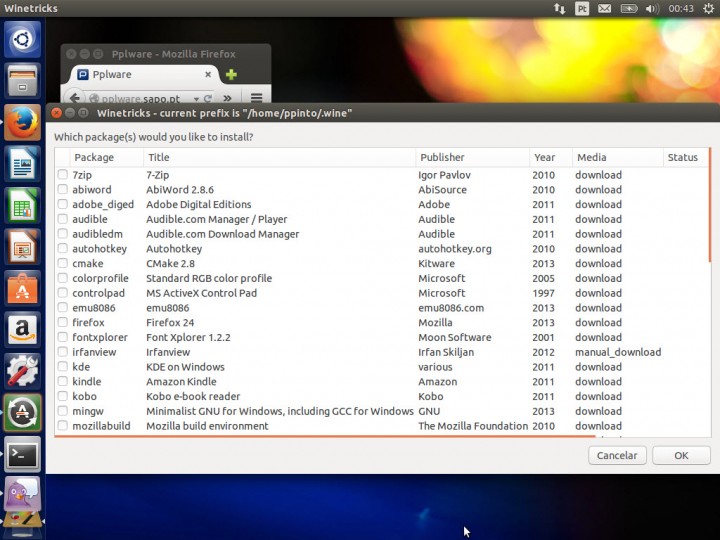Open the mail indicator in top panel
Viewport: 720px width, 540px height.
(604, 8)
